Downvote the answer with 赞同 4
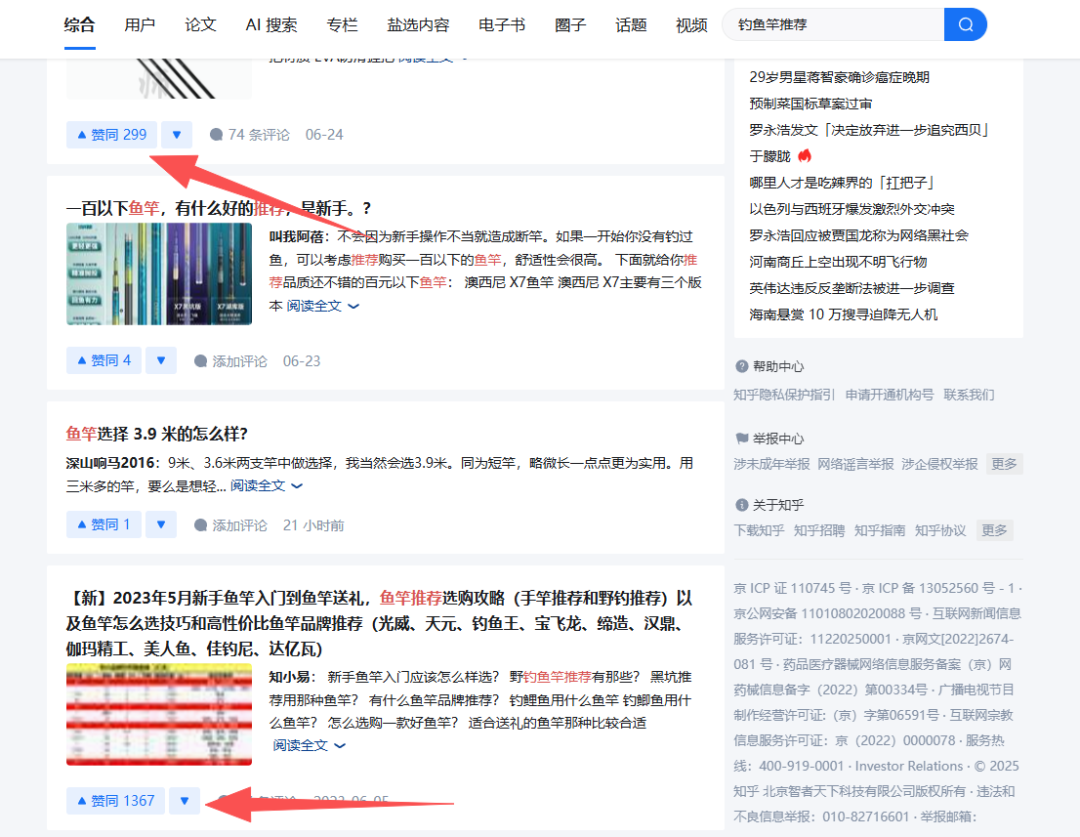The width and height of the screenshot is (1080, 837). click(161, 360)
